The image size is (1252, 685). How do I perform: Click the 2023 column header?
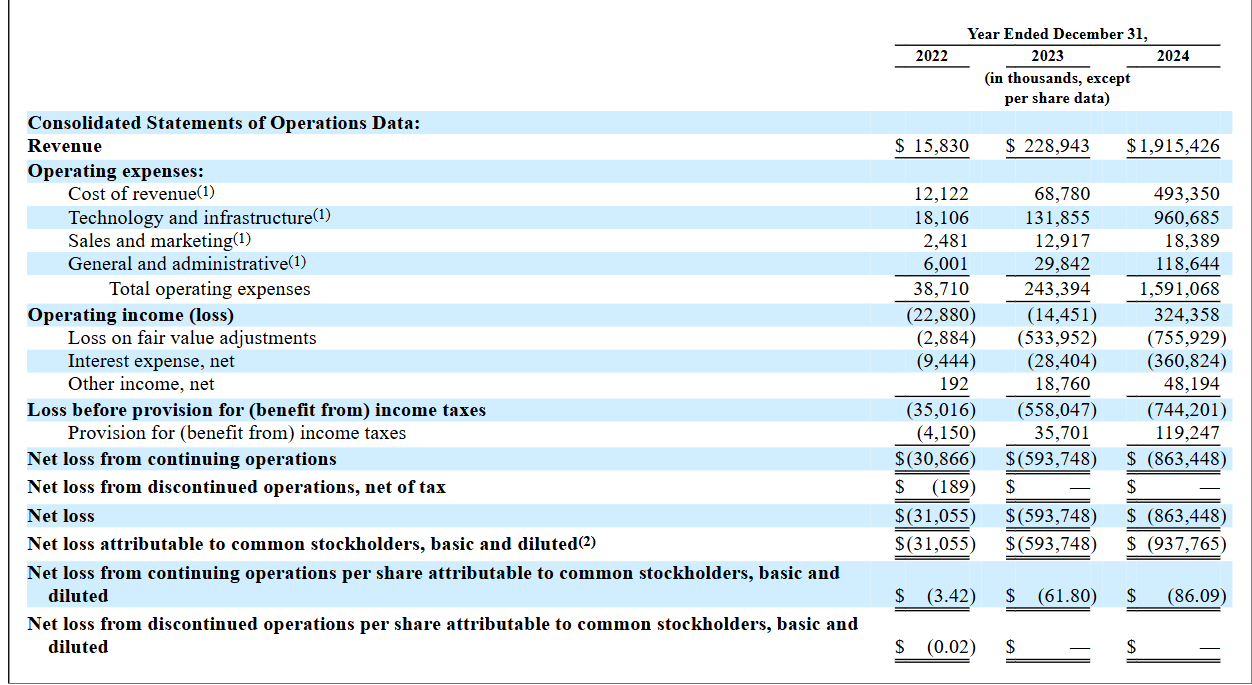tap(1047, 56)
